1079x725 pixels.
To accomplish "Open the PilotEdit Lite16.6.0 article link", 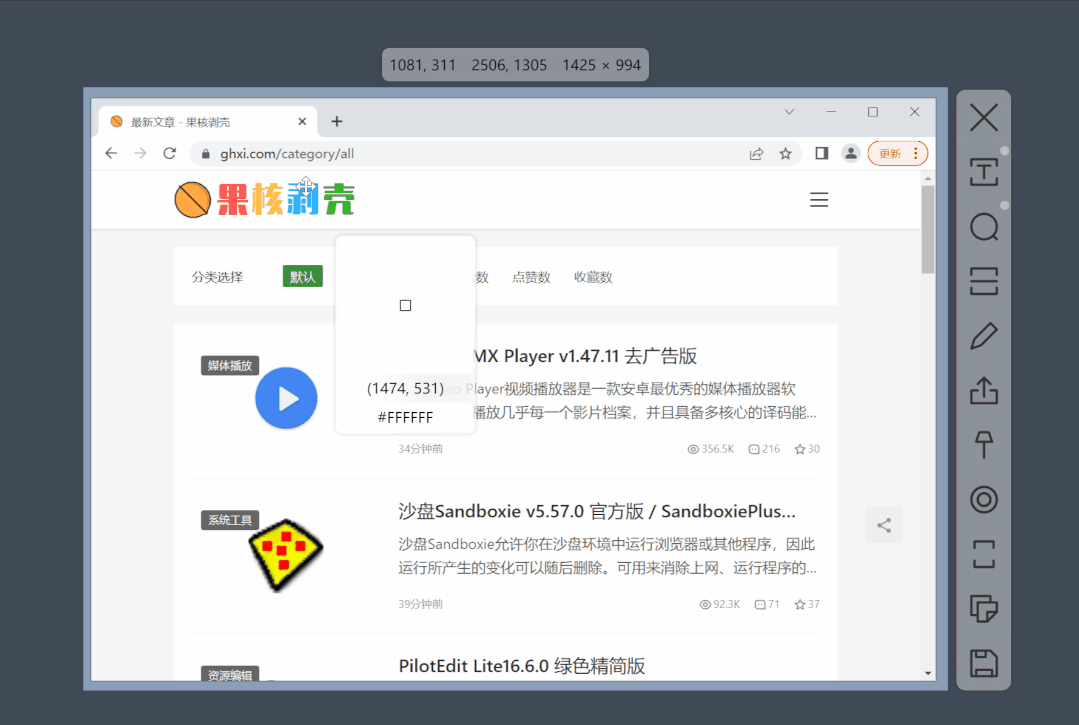I will click(x=522, y=666).
